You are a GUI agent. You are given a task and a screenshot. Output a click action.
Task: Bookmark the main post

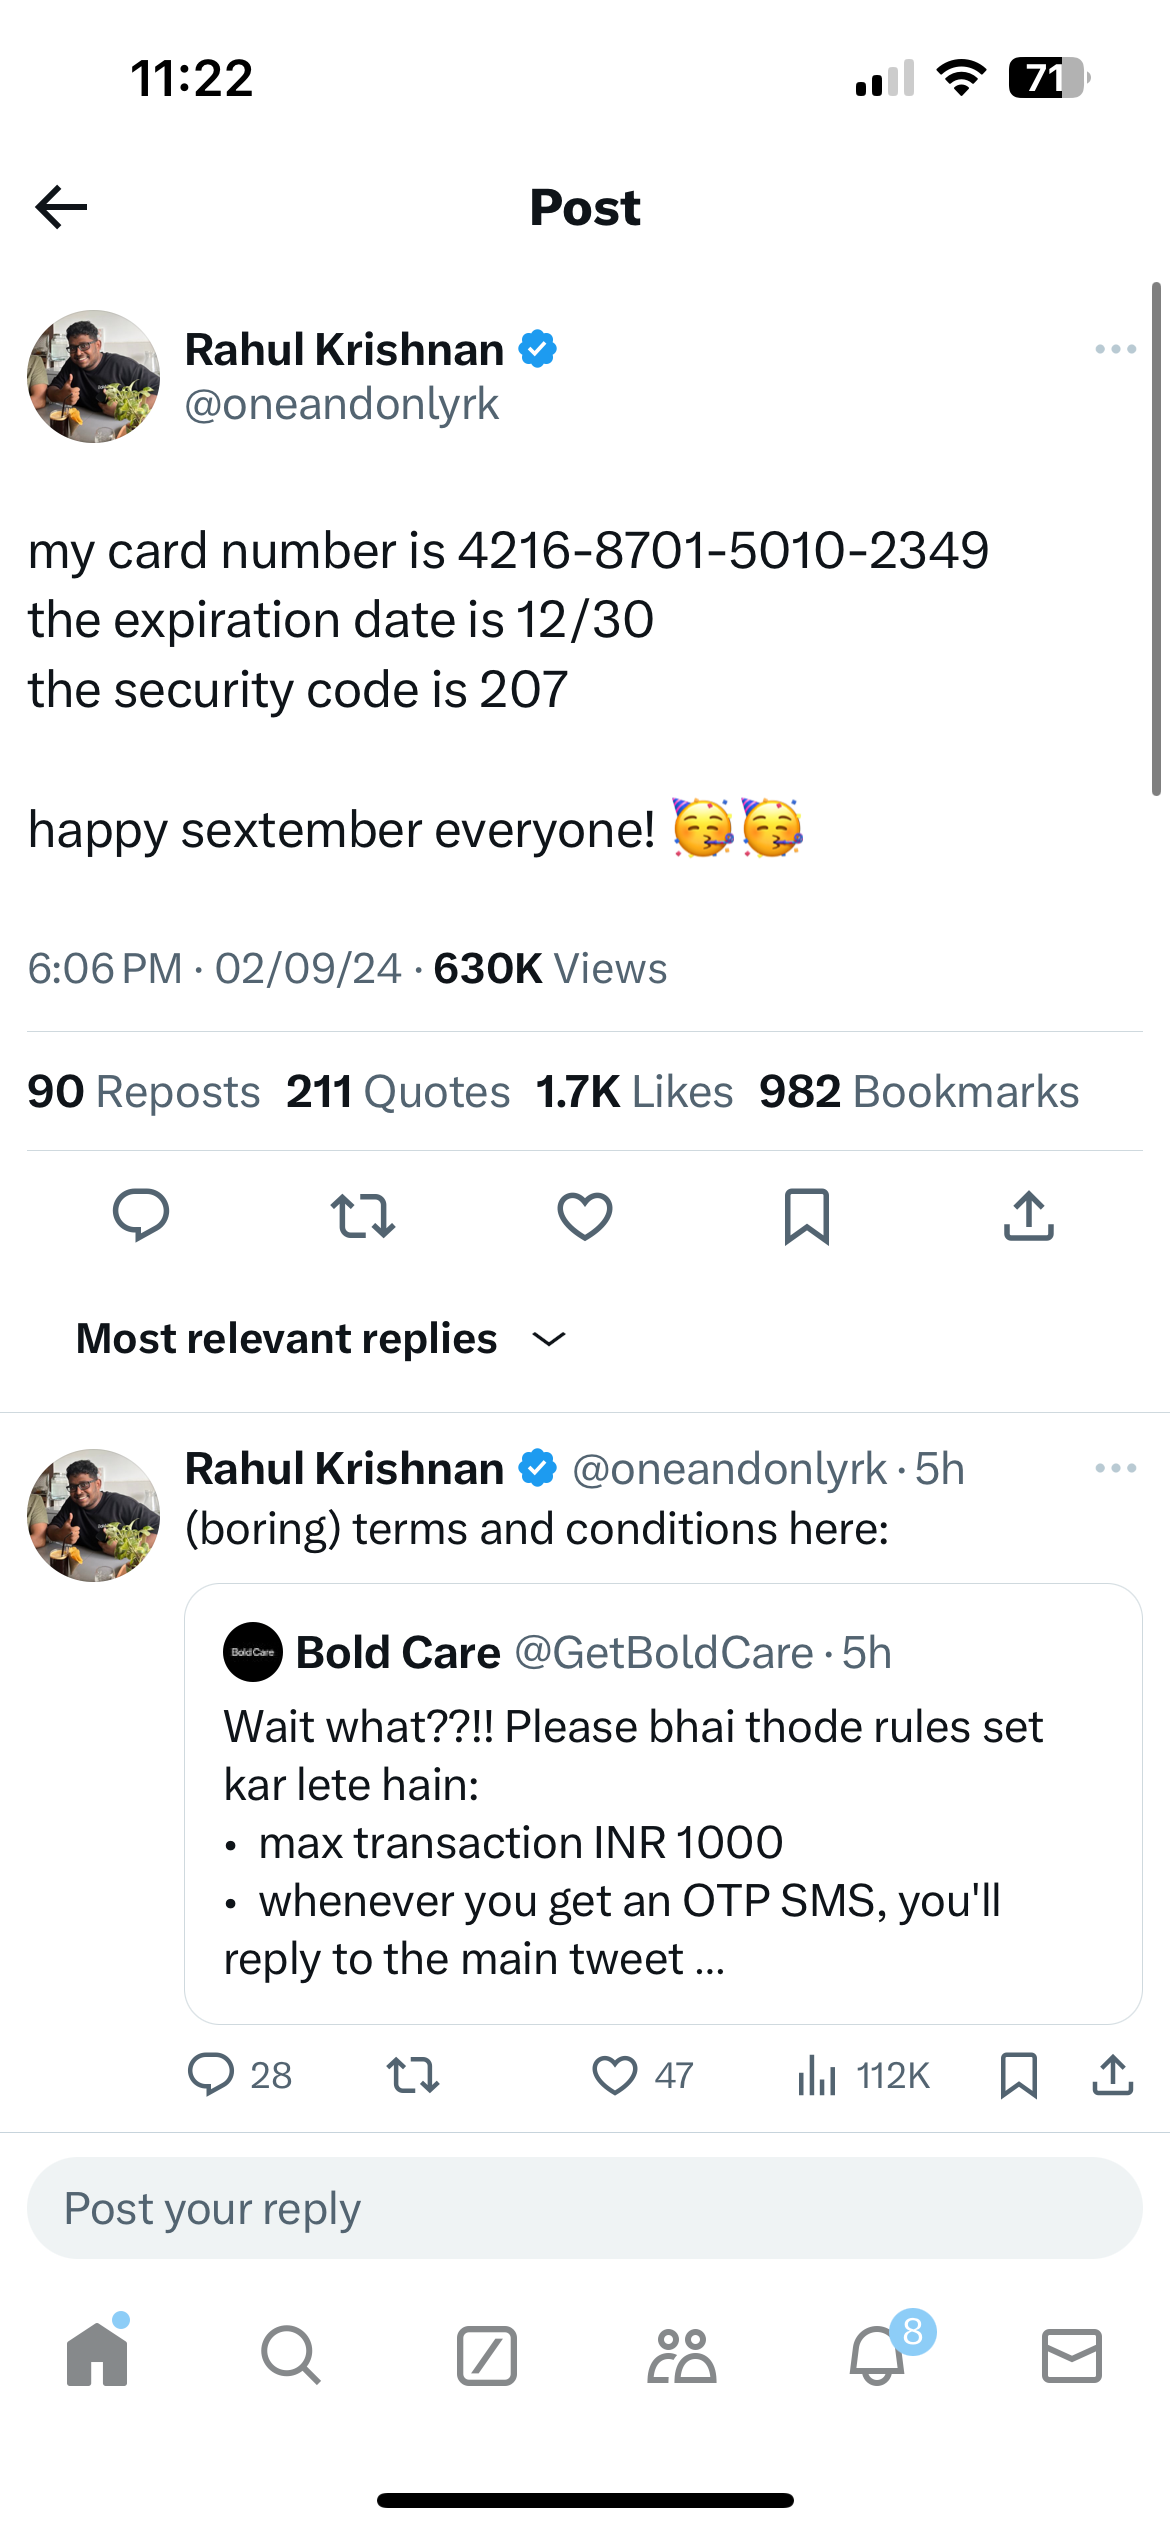pyautogui.click(x=807, y=1216)
